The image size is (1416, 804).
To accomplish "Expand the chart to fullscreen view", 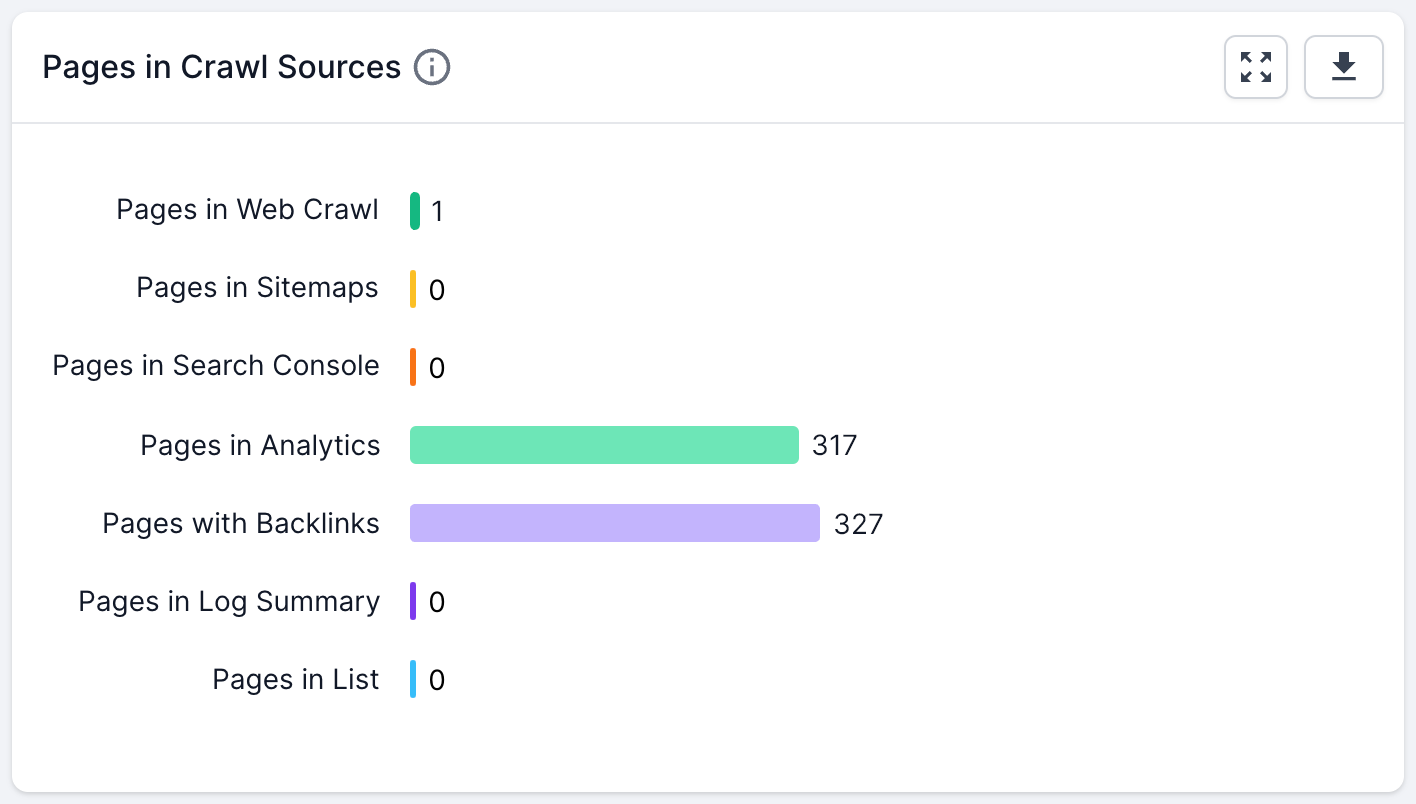I will click(x=1255, y=67).
